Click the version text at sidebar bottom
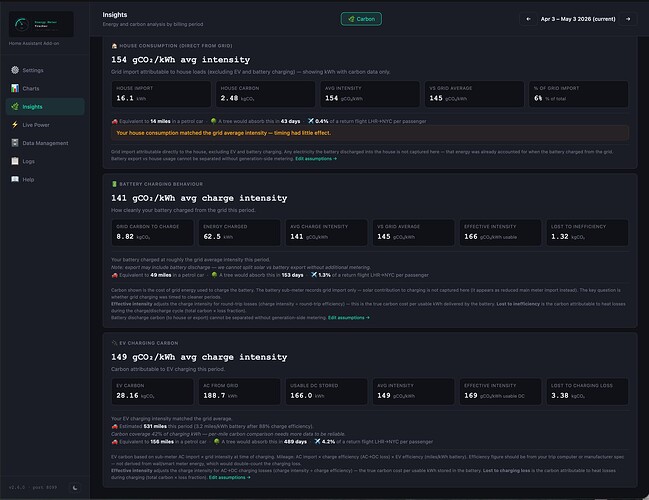Image resolution: width=649 pixels, height=500 pixels. click(33, 488)
